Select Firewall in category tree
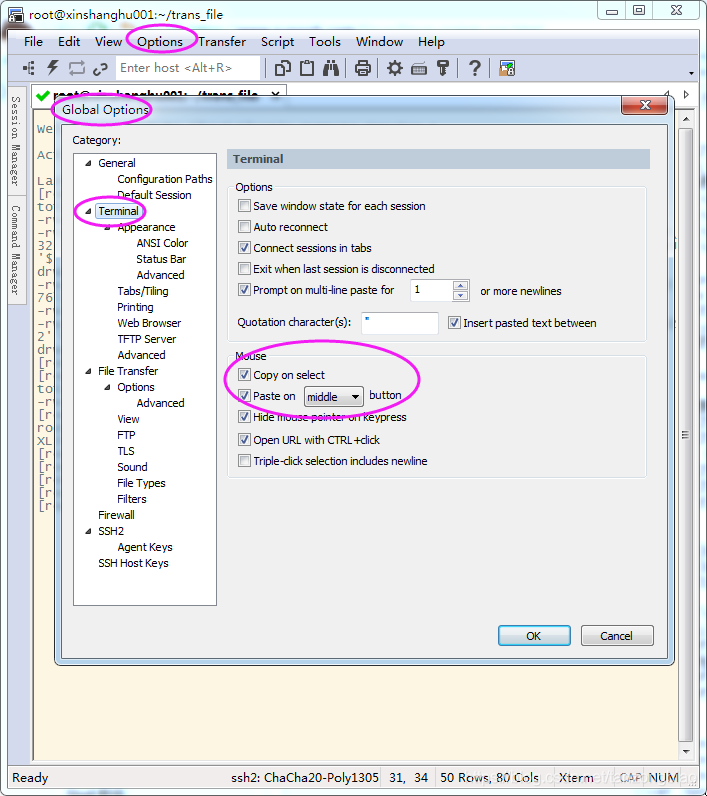707x796 pixels. [116, 515]
